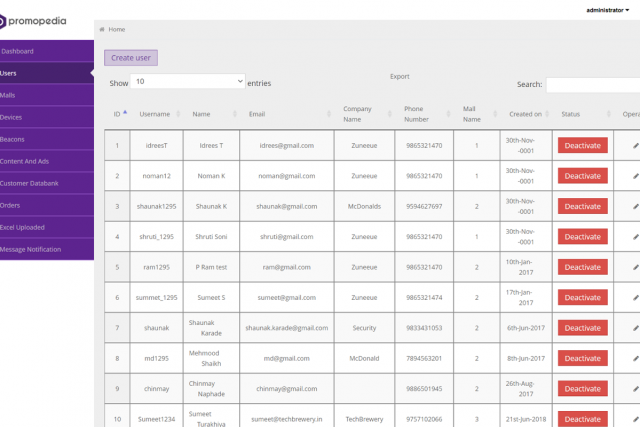640x427 pixels.
Task: Click the Create user button
Action: [131, 58]
